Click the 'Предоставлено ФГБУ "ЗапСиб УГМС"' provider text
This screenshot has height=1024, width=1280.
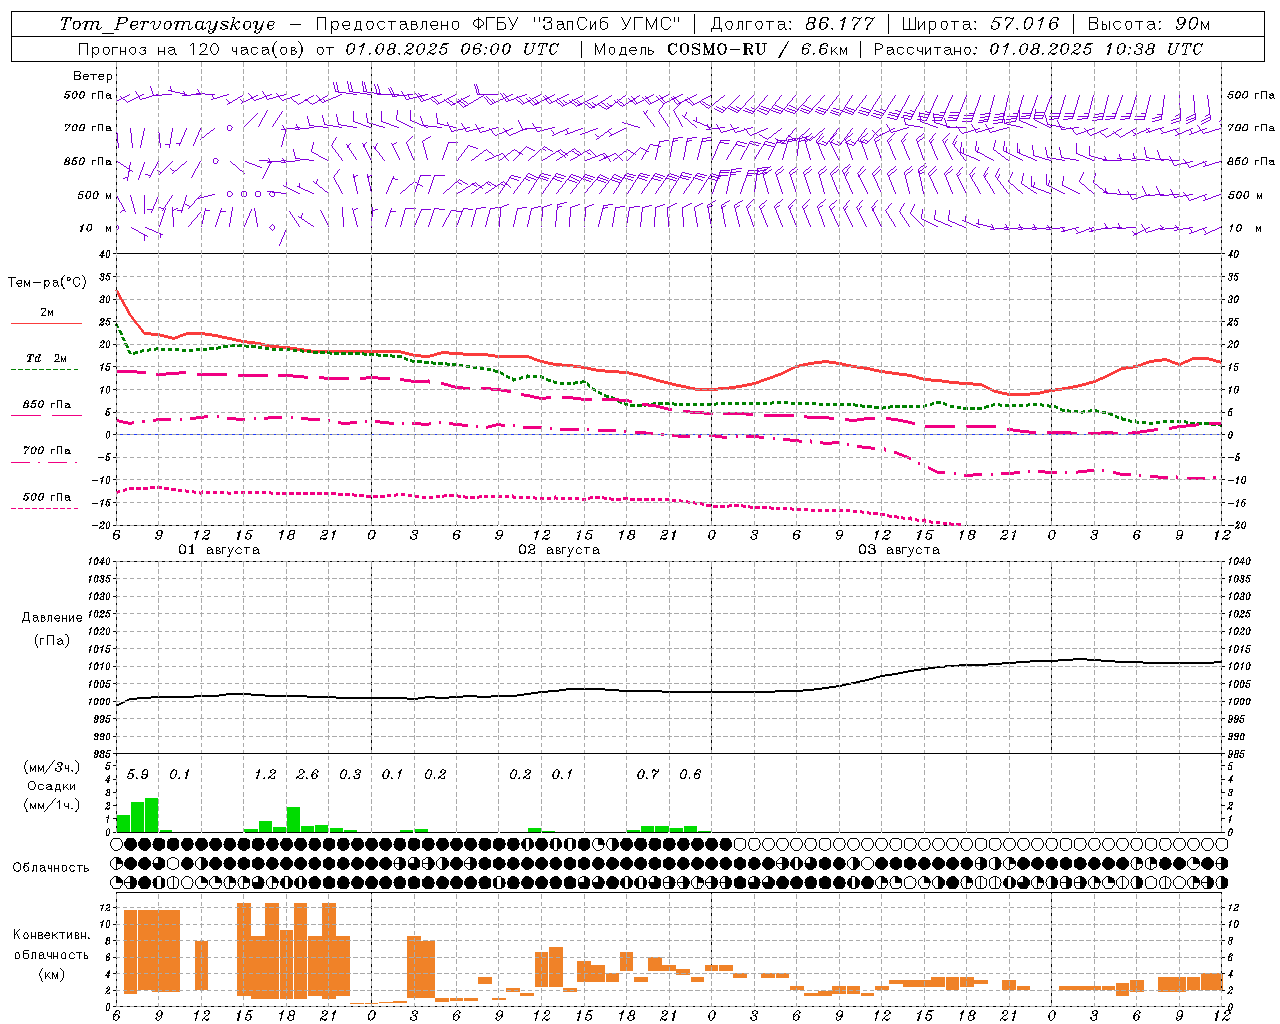click(x=498, y=24)
